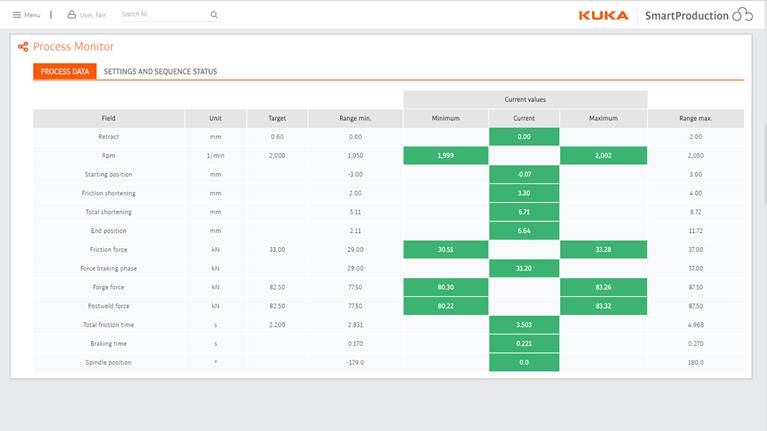This screenshot has width=767, height=431.
Task: Switch to Process Data tab
Action: click(x=65, y=72)
